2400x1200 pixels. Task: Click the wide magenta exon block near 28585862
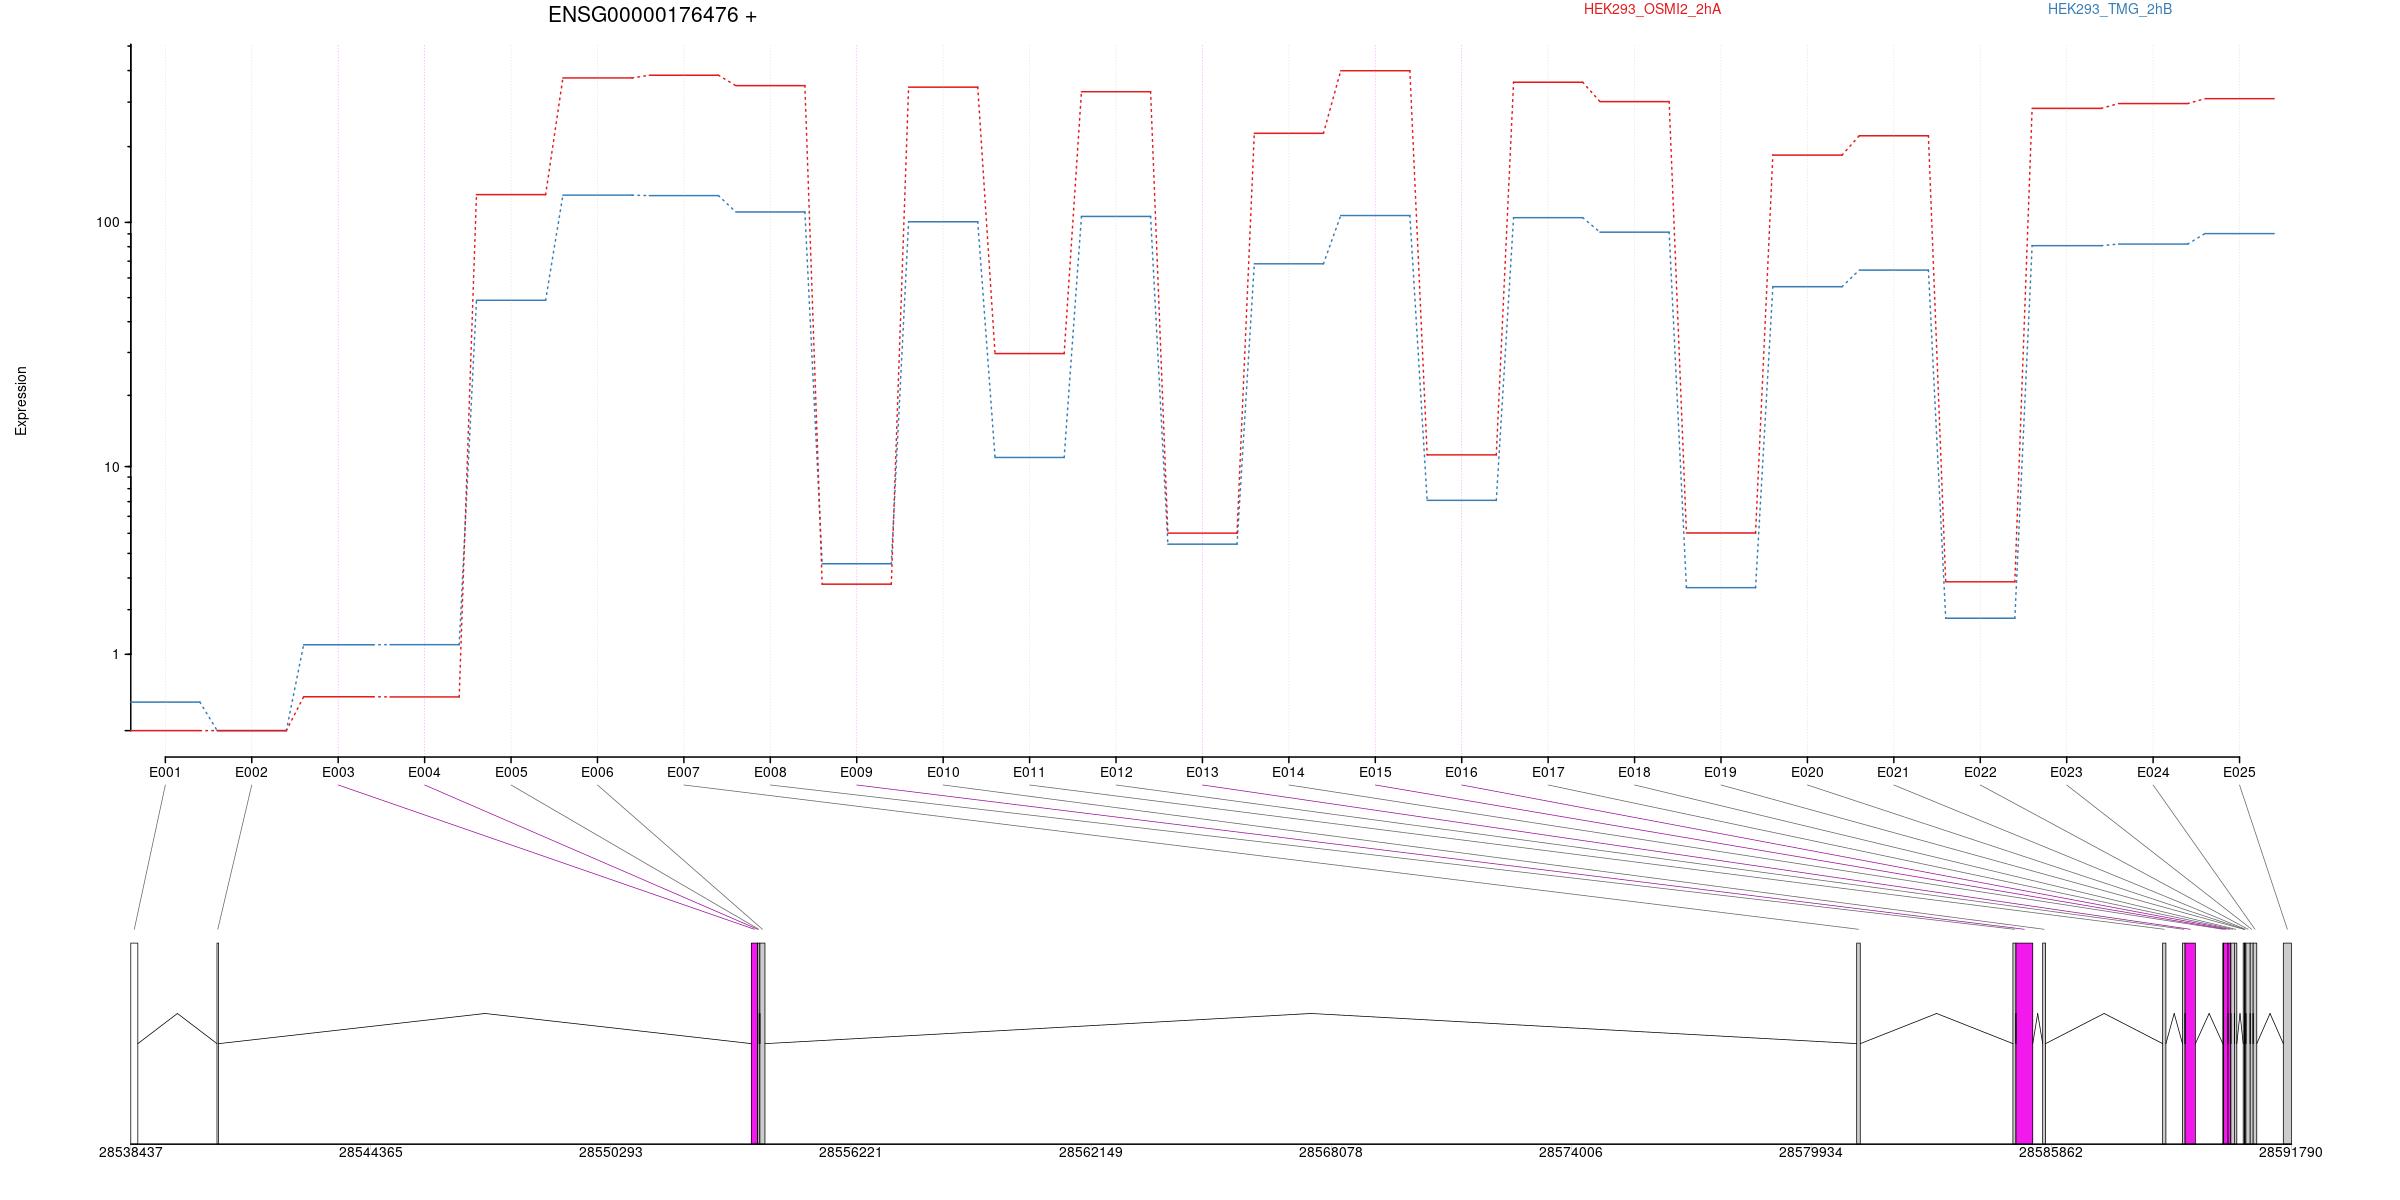[x=2024, y=1043]
